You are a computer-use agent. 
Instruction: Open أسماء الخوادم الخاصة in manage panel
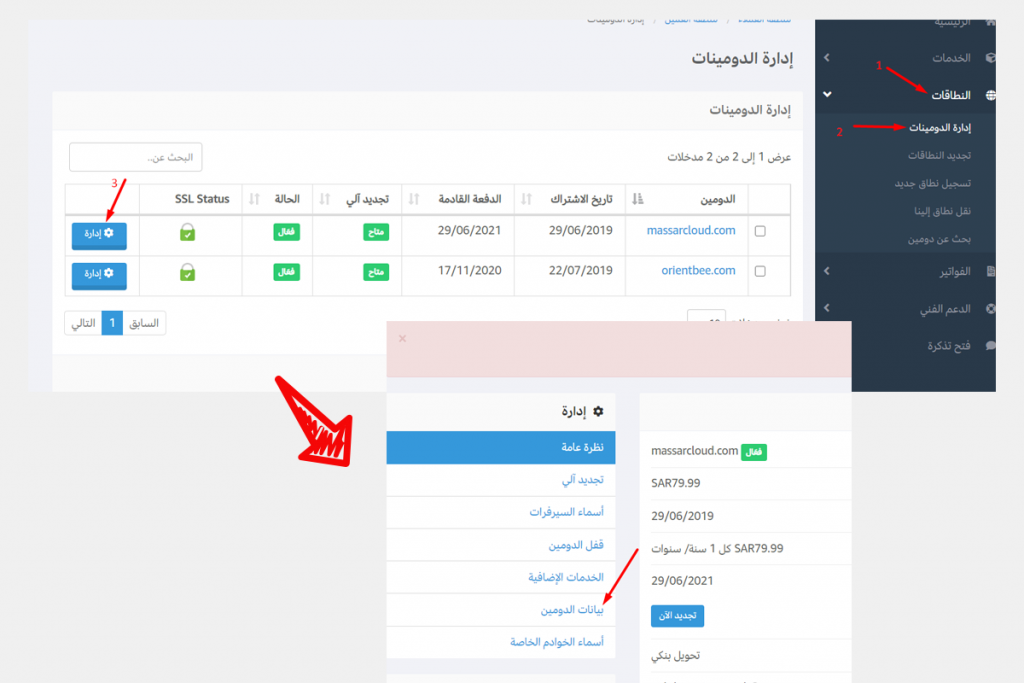coord(501,643)
